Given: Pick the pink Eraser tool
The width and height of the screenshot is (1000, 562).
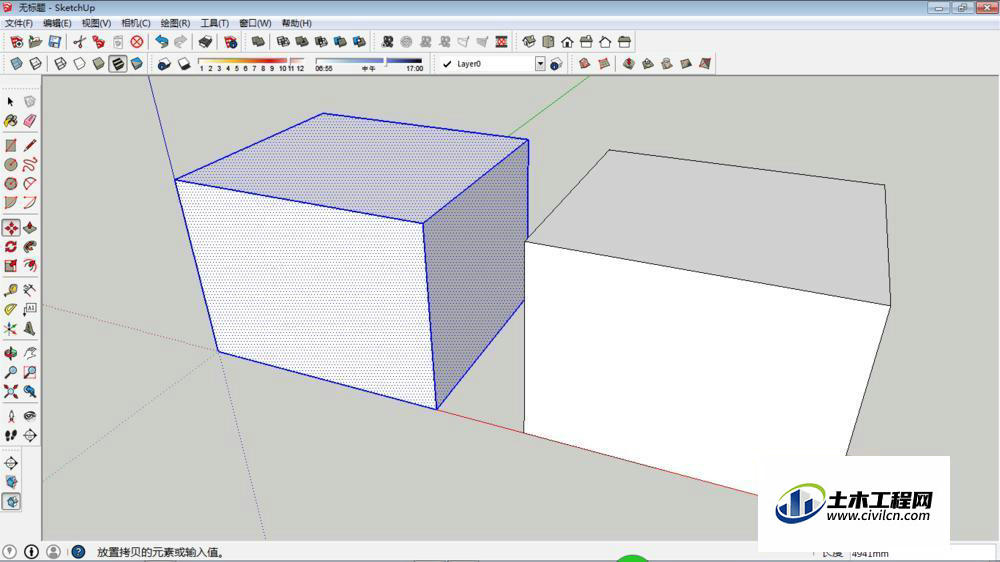Looking at the screenshot, I should (x=30, y=121).
